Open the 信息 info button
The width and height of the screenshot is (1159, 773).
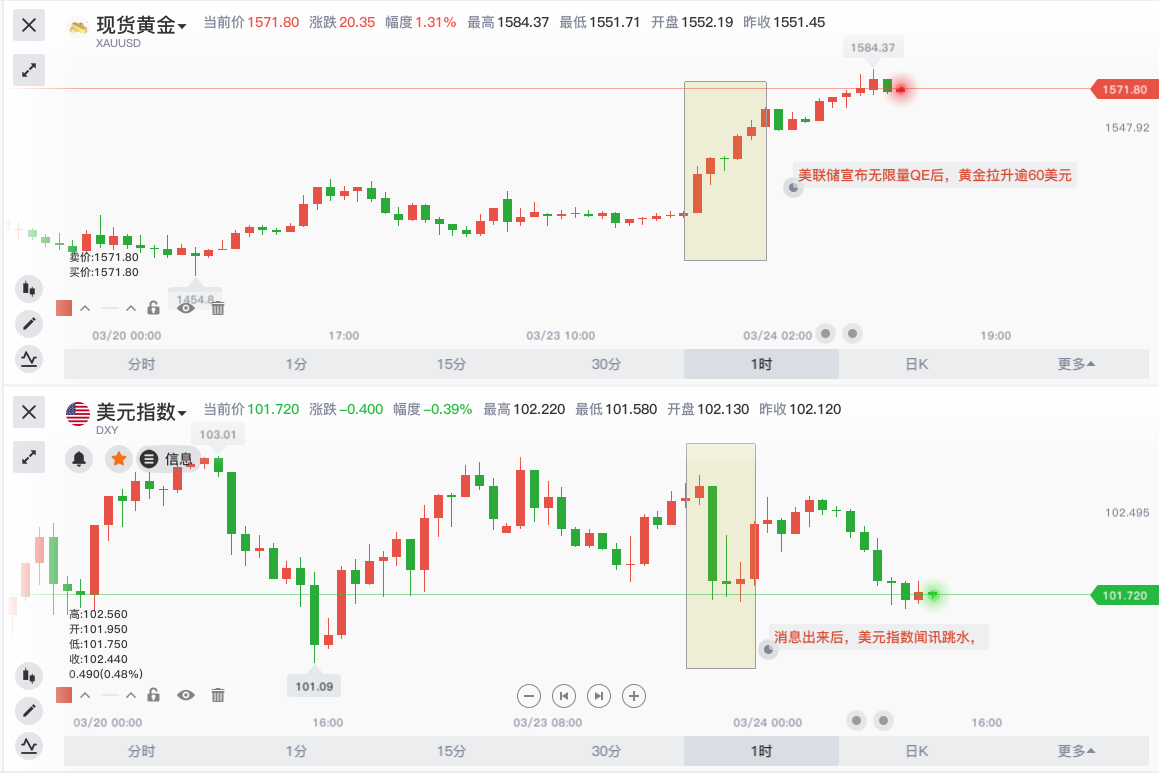tap(168, 459)
